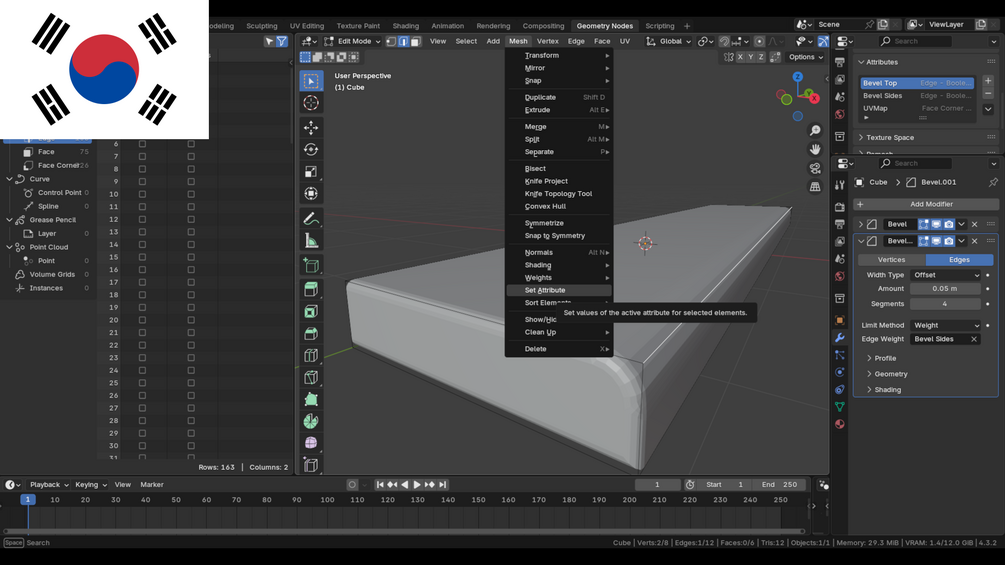This screenshot has height=565, width=1005.
Task: Open the Limit Method Weight dropdown
Action: (945, 325)
